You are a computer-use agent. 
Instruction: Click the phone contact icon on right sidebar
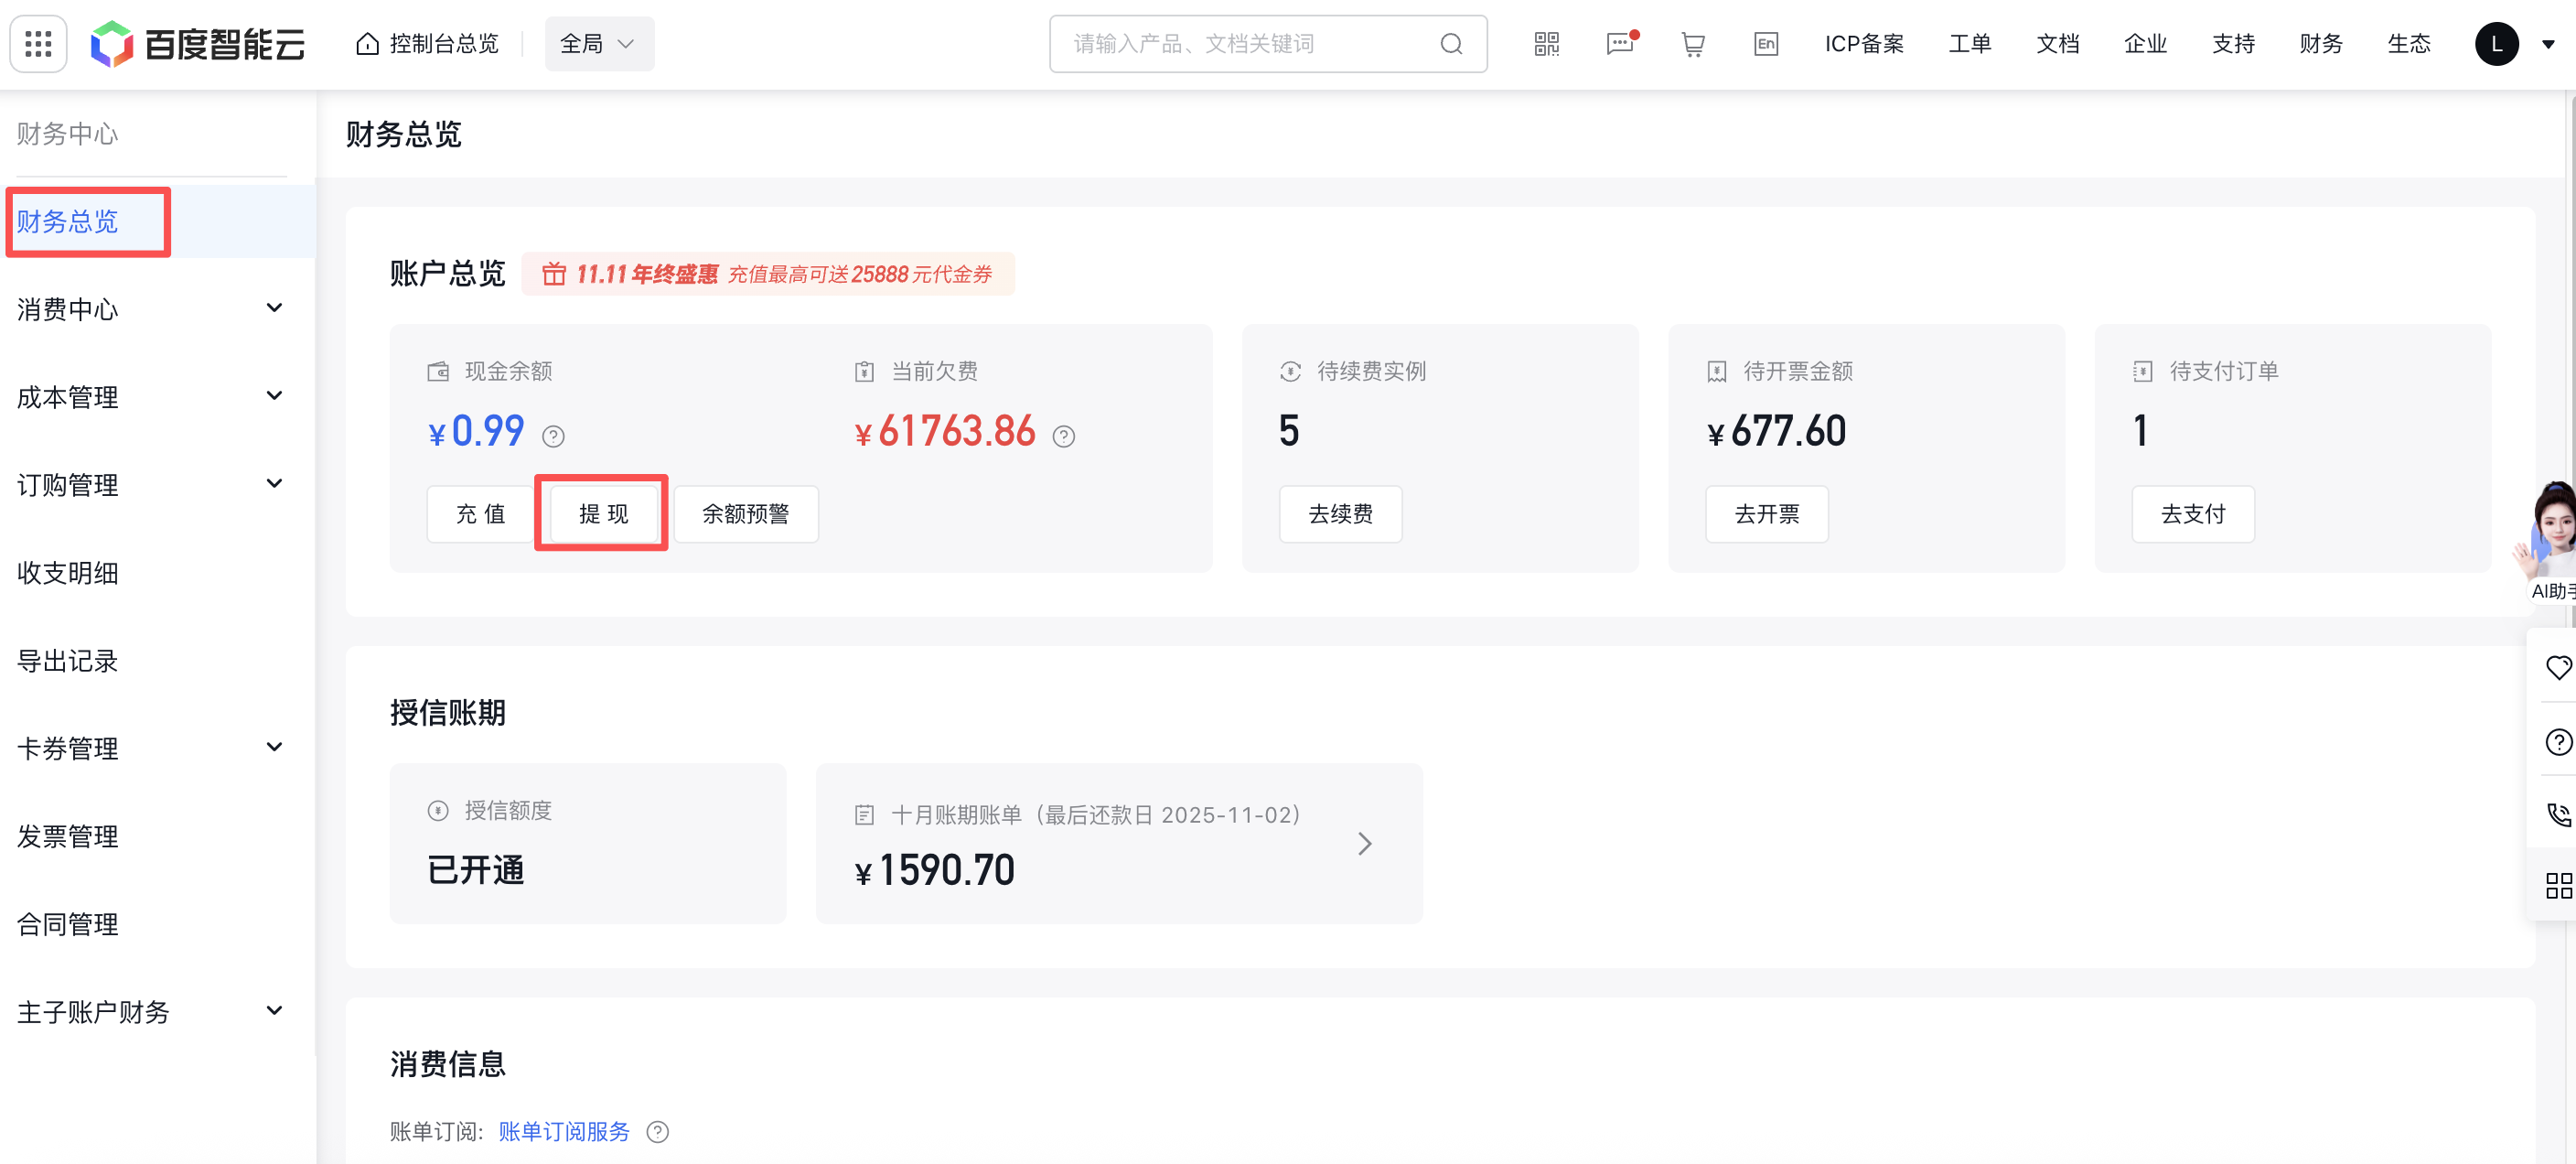point(2558,814)
